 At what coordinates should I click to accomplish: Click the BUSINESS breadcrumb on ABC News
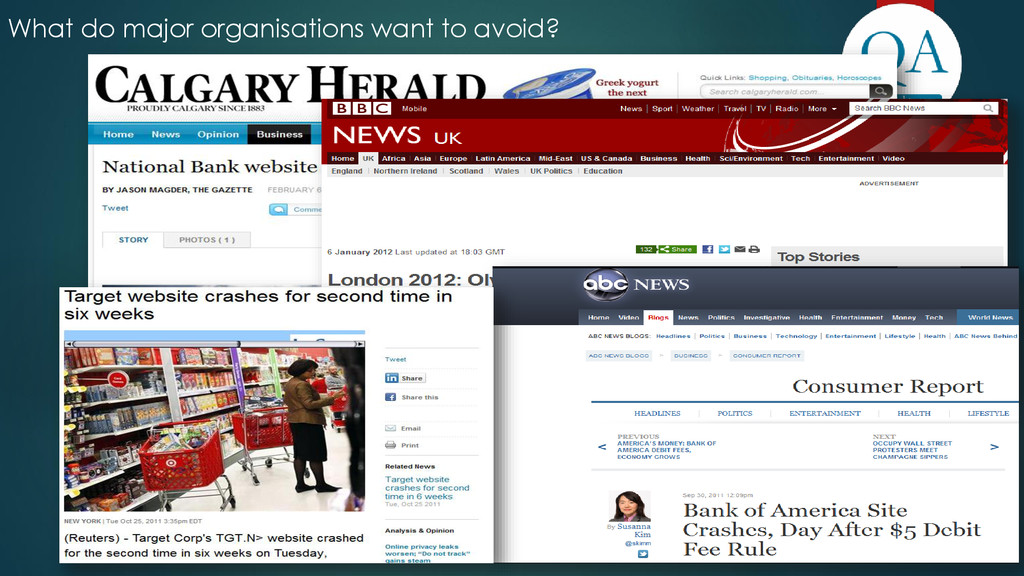690,356
